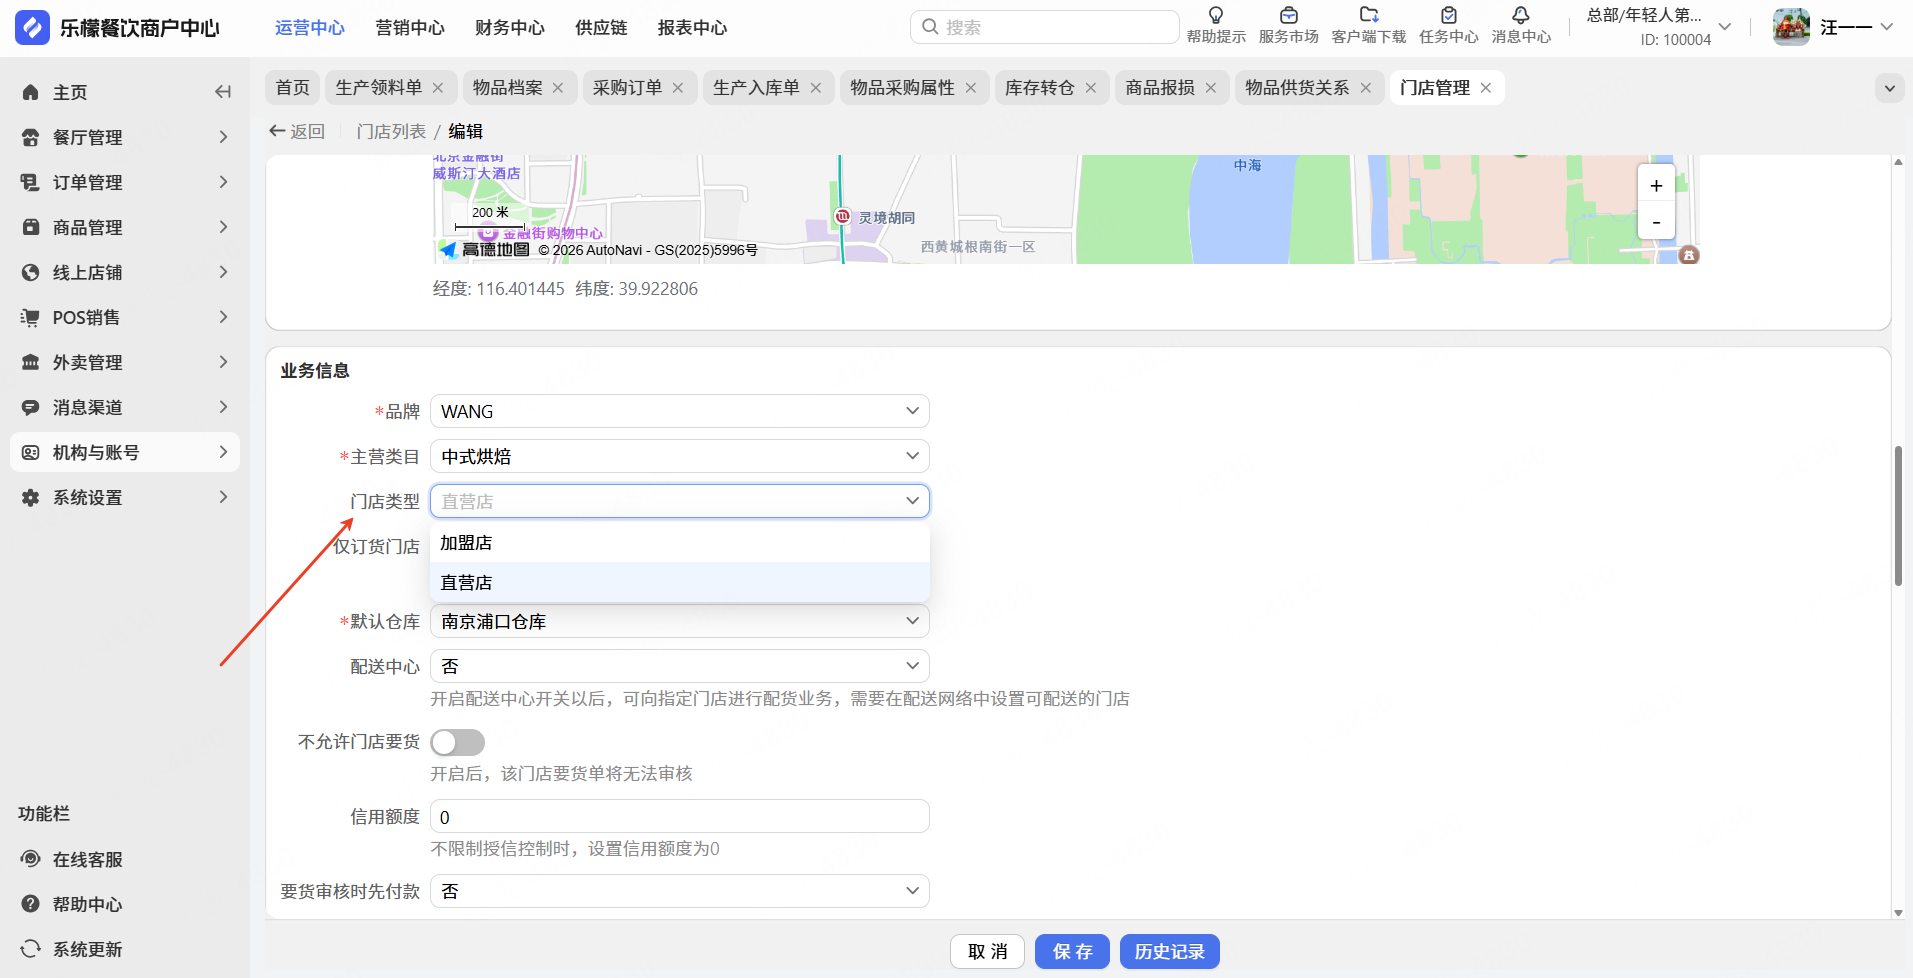Collapse the 门店类型 dropdown

pyautogui.click(x=680, y=501)
